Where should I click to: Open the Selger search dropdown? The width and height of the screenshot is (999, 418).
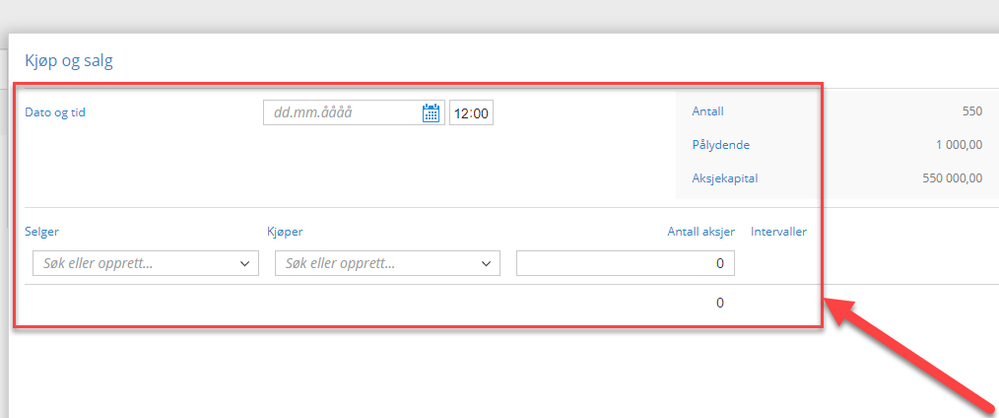point(145,263)
